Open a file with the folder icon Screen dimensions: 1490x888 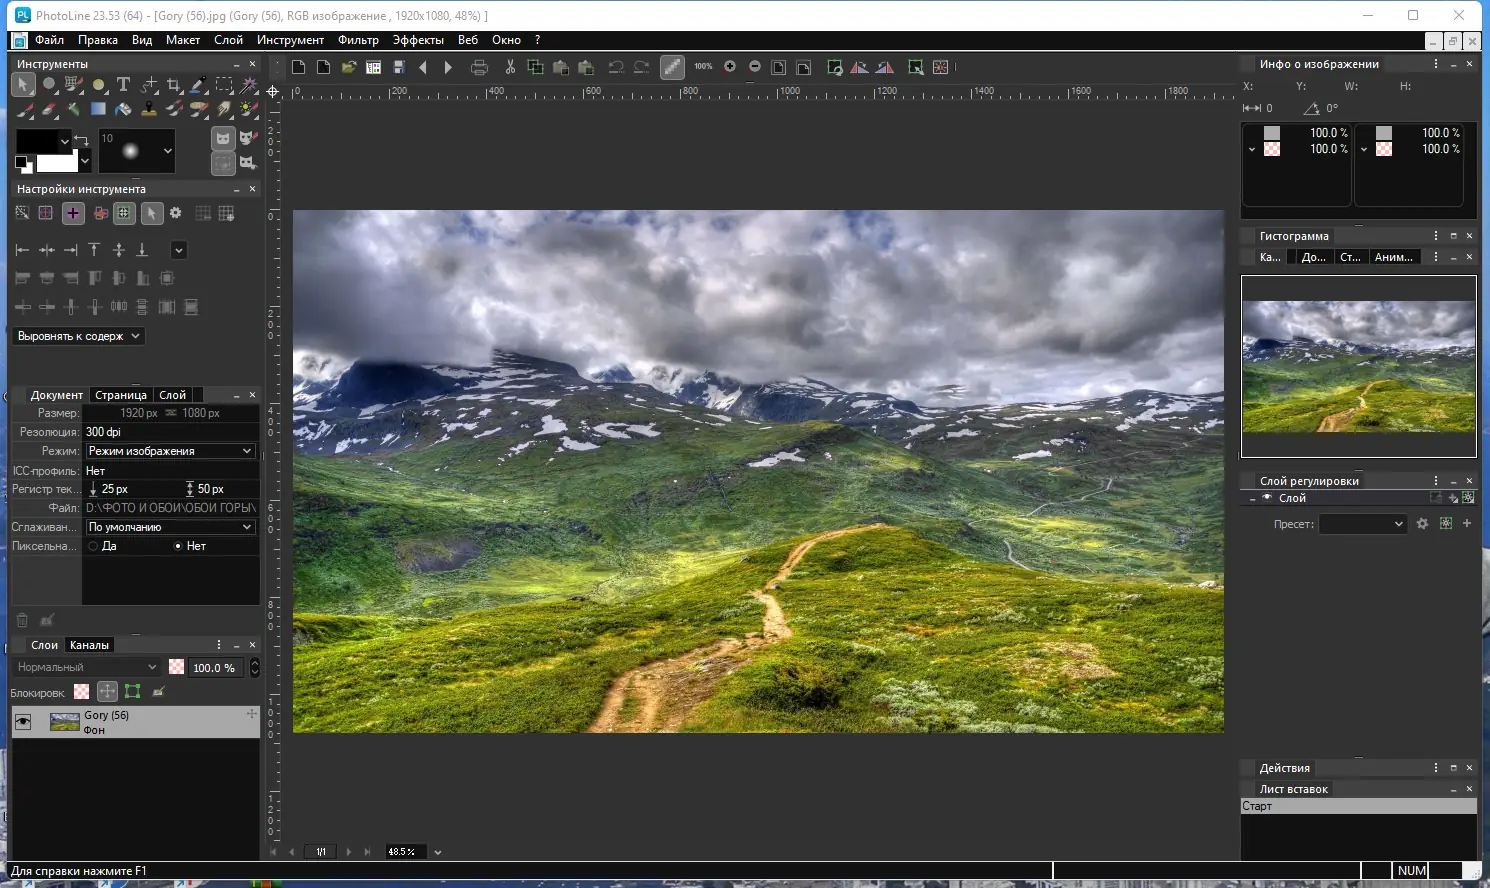348,67
